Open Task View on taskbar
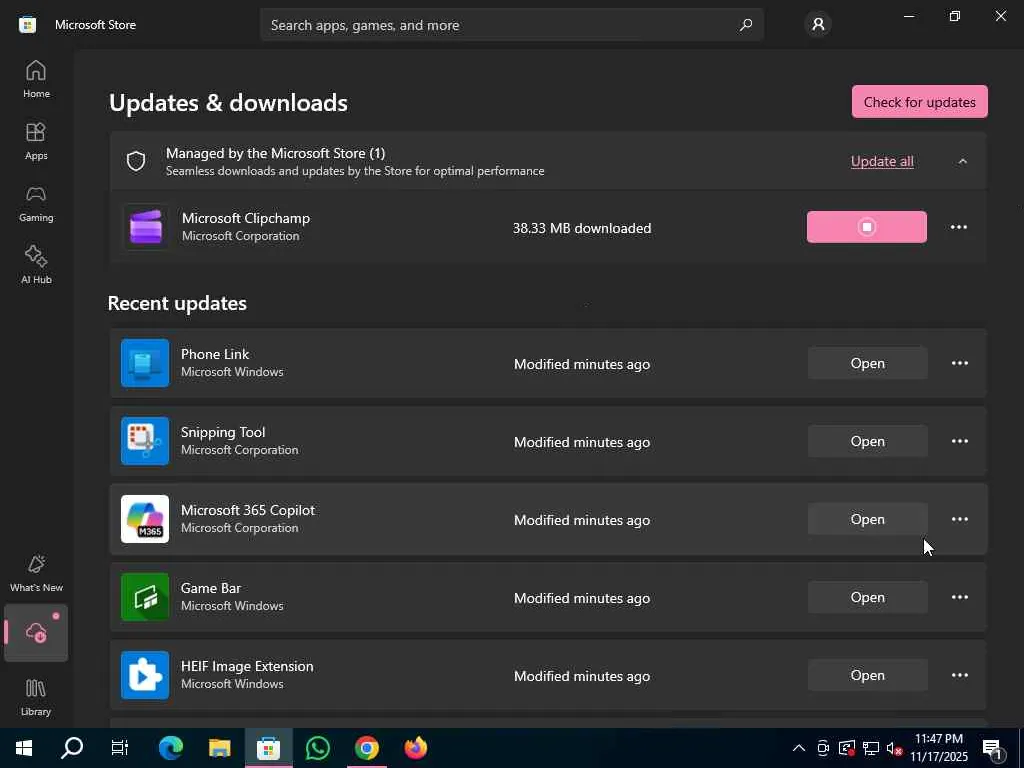 [120, 748]
